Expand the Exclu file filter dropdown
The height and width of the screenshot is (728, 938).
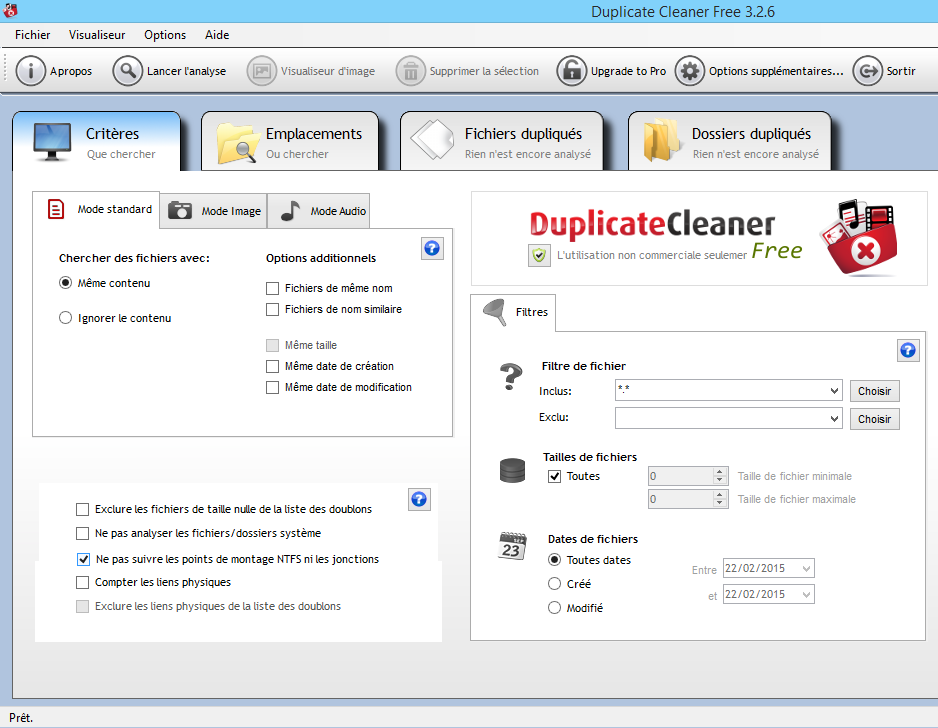click(x=835, y=419)
